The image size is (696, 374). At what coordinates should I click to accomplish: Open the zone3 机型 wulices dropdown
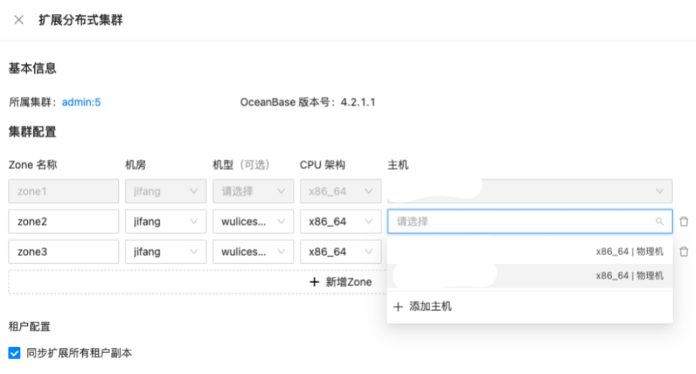[x=253, y=252]
